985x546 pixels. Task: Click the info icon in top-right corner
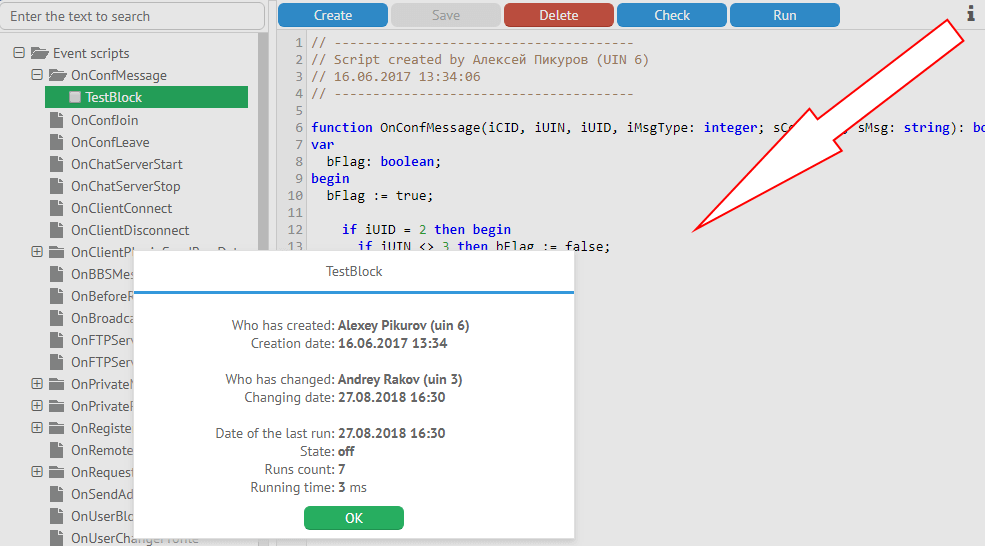point(970,13)
